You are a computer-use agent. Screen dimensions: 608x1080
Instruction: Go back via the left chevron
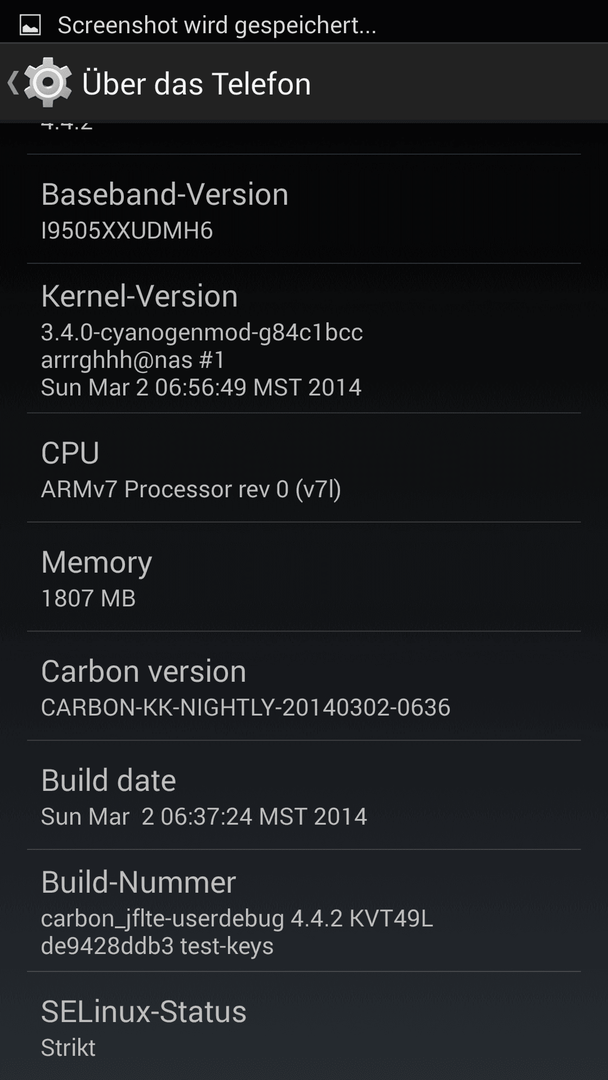click(x=12, y=83)
